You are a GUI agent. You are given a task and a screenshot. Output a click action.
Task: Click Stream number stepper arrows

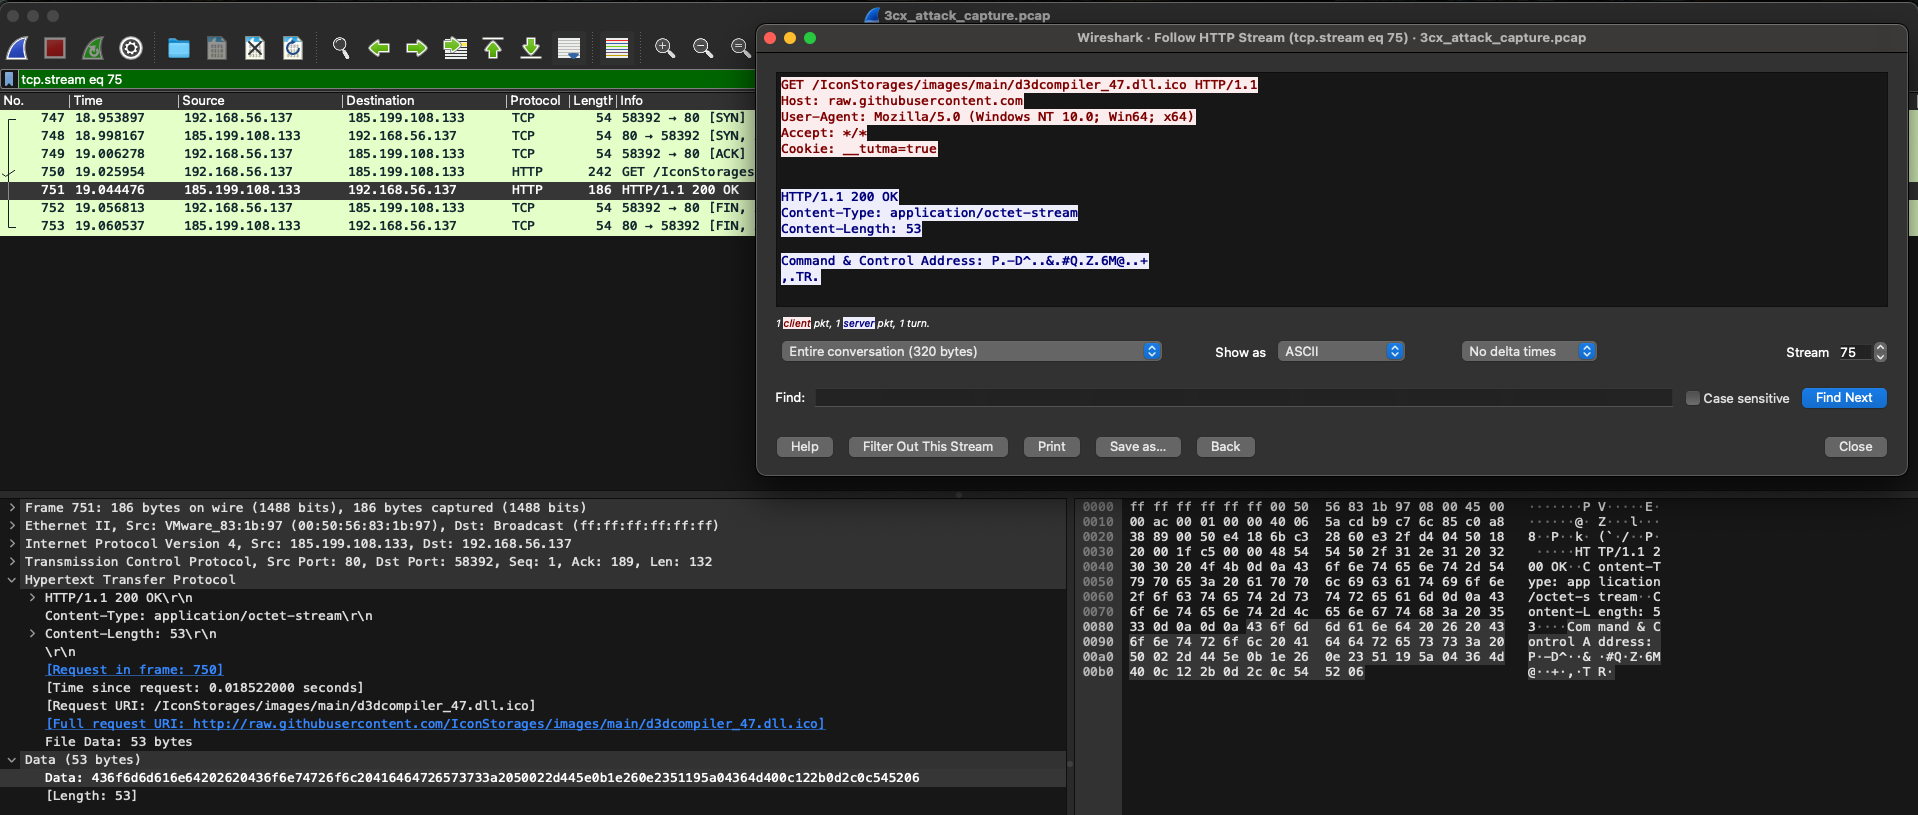coord(1880,352)
